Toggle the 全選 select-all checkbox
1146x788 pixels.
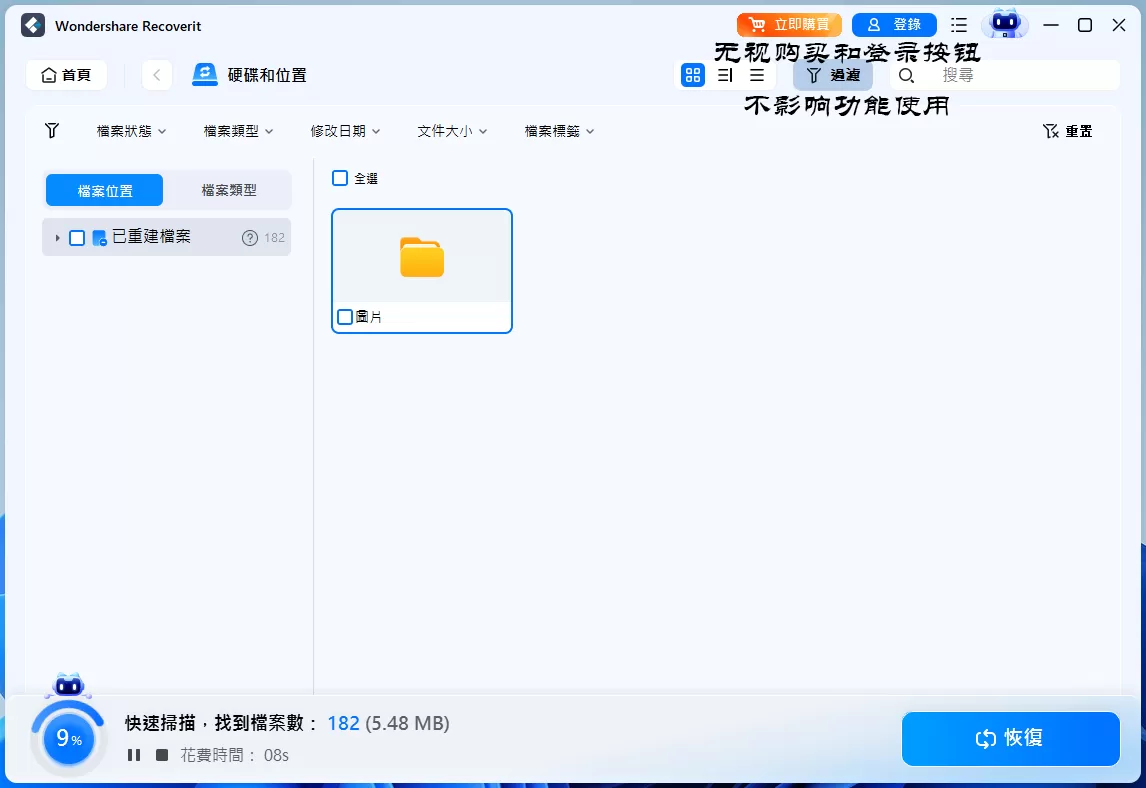click(339, 178)
